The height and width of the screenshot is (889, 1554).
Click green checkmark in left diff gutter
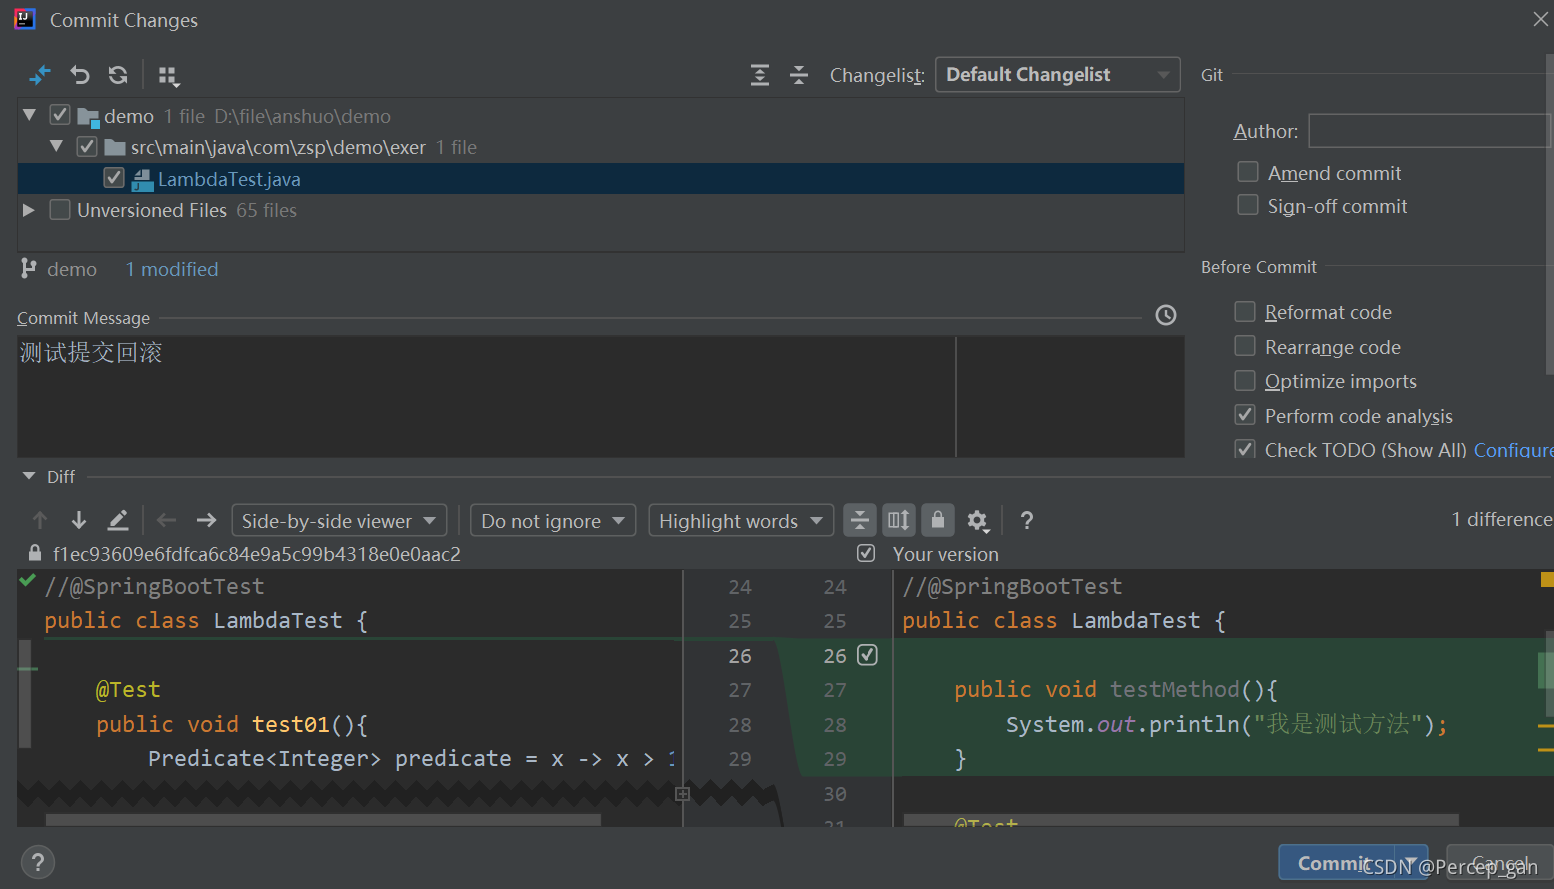[27, 580]
